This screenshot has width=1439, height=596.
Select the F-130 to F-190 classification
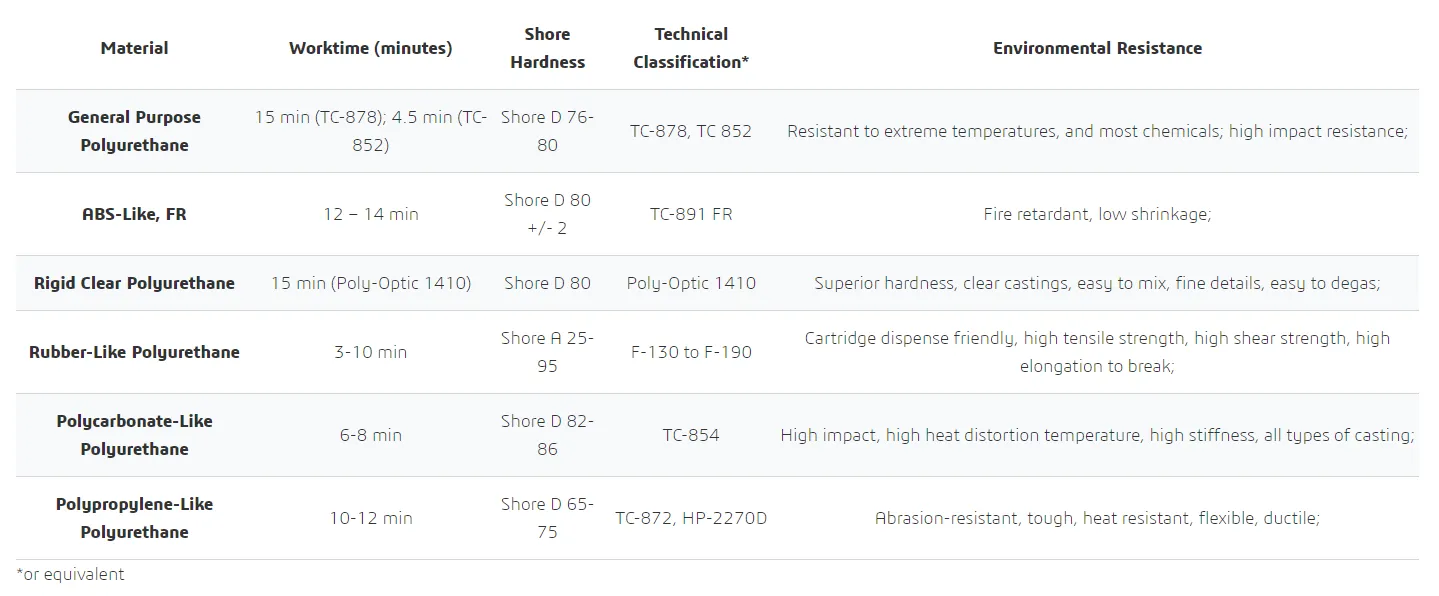691,352
